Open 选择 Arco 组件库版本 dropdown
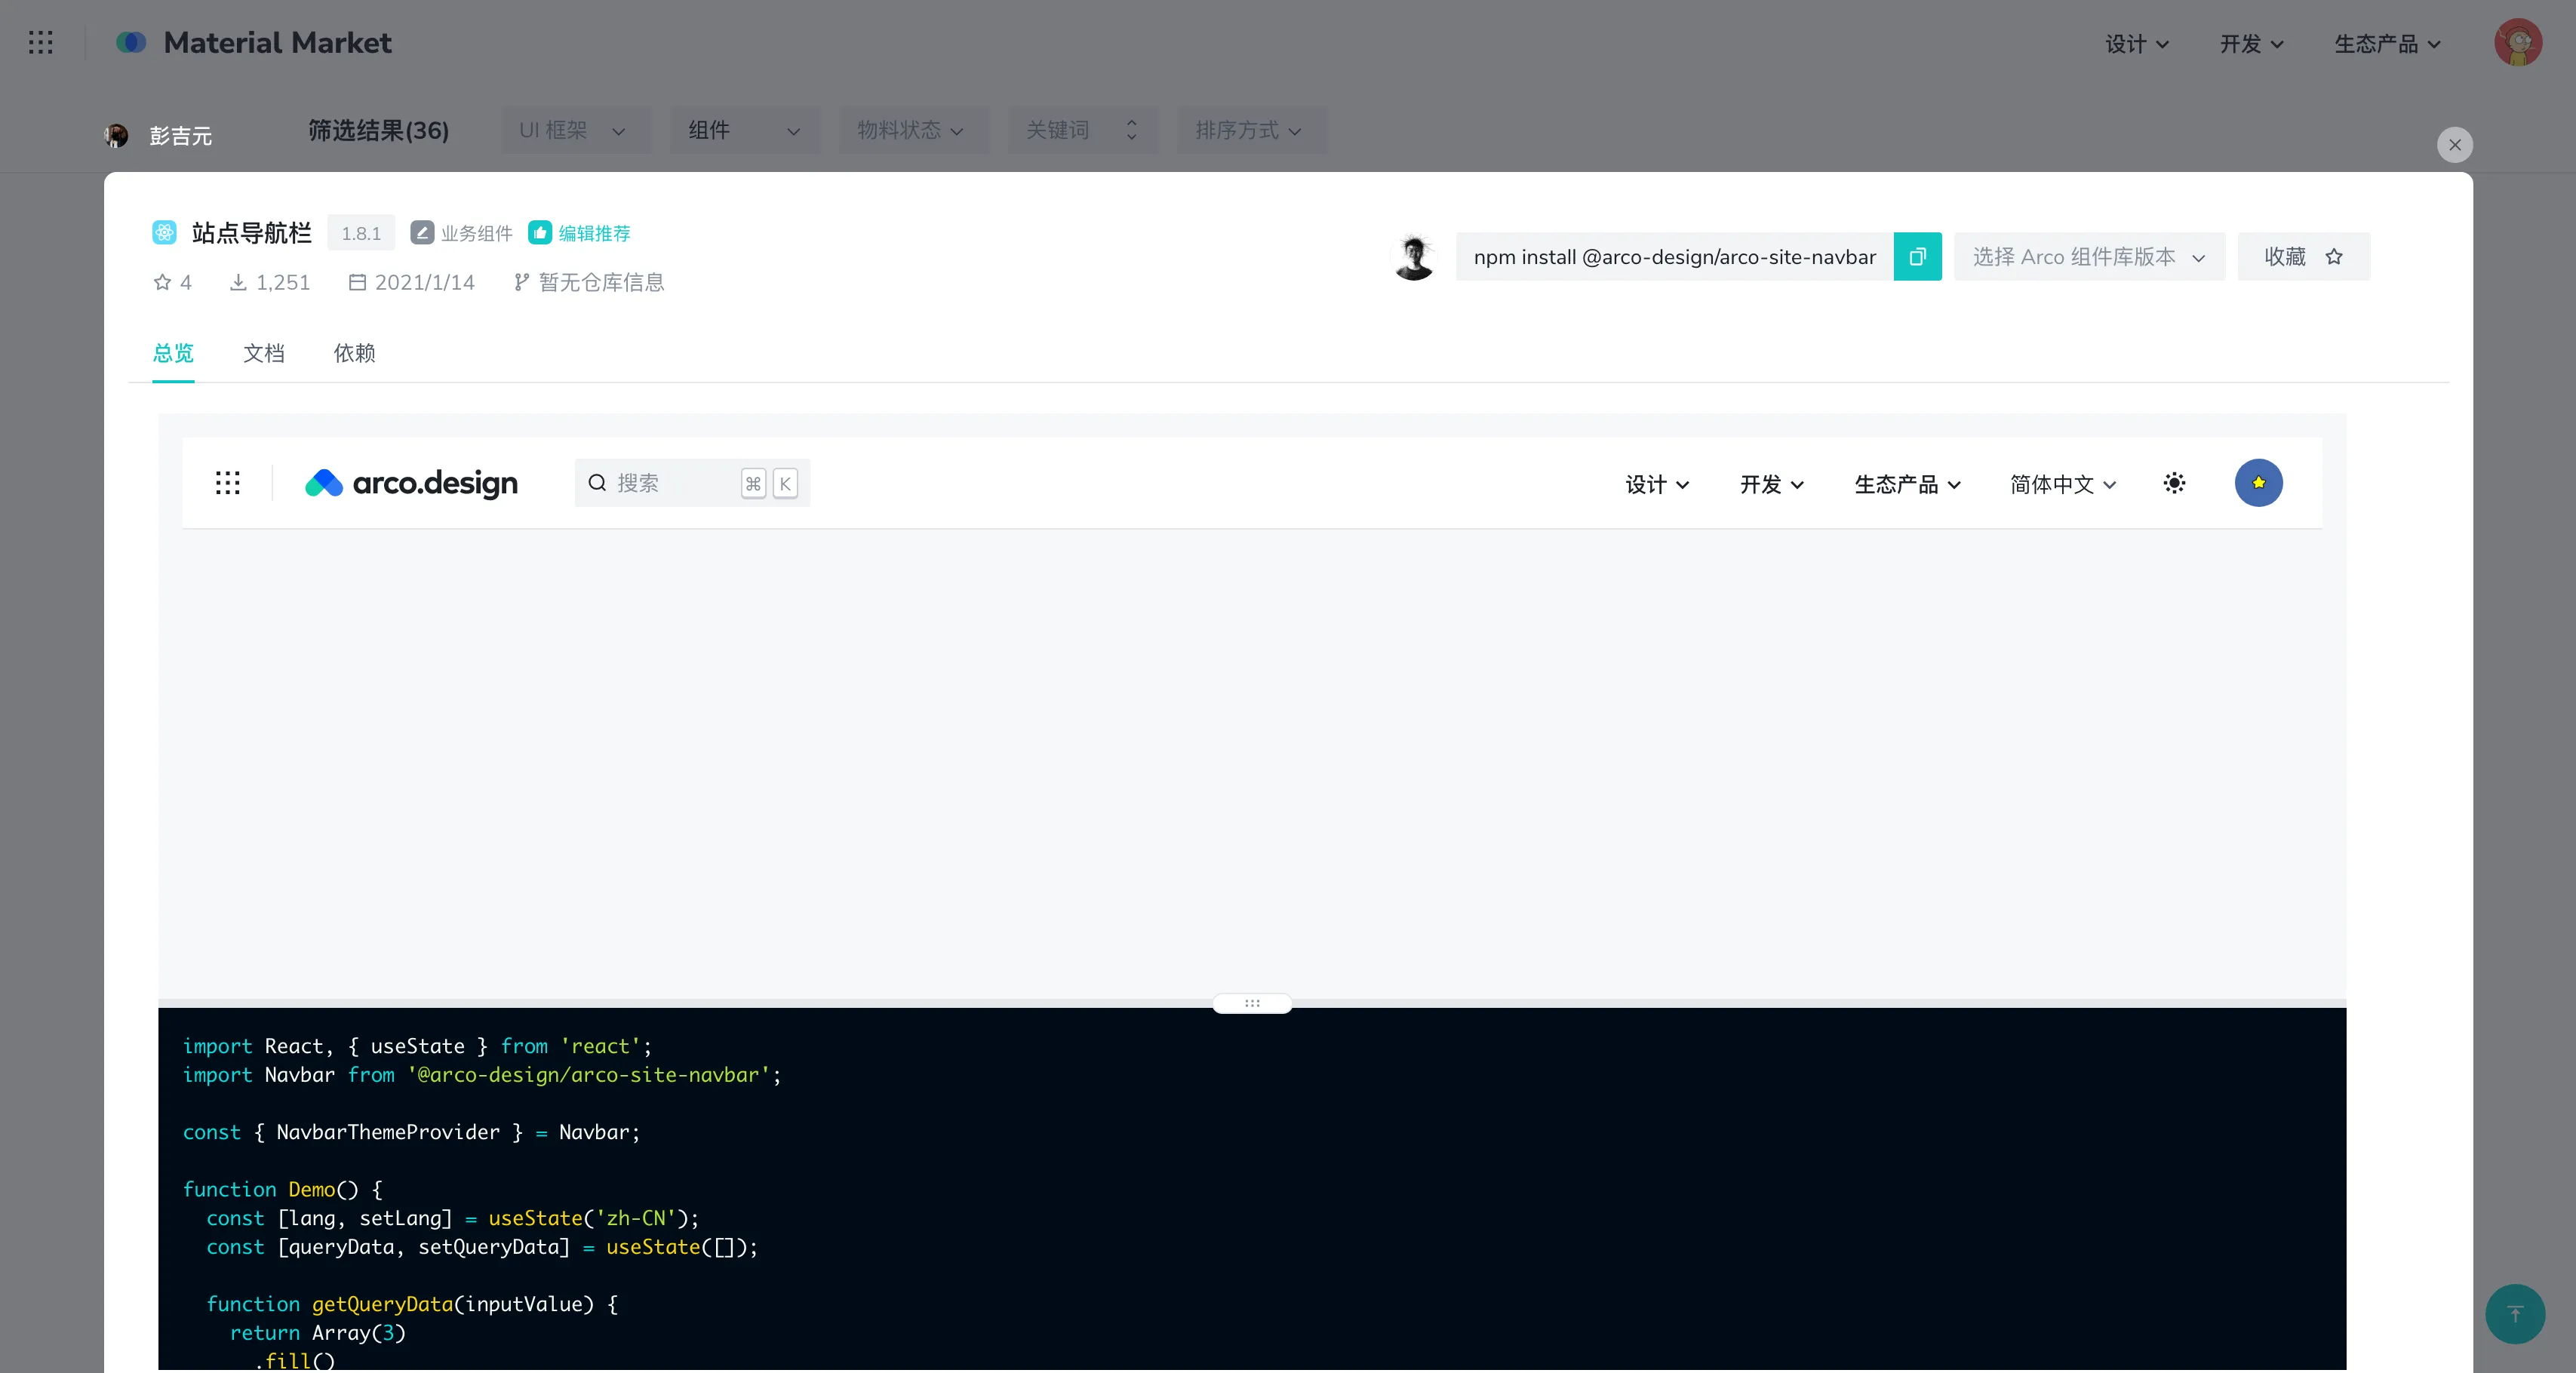 coord(2089,257)
